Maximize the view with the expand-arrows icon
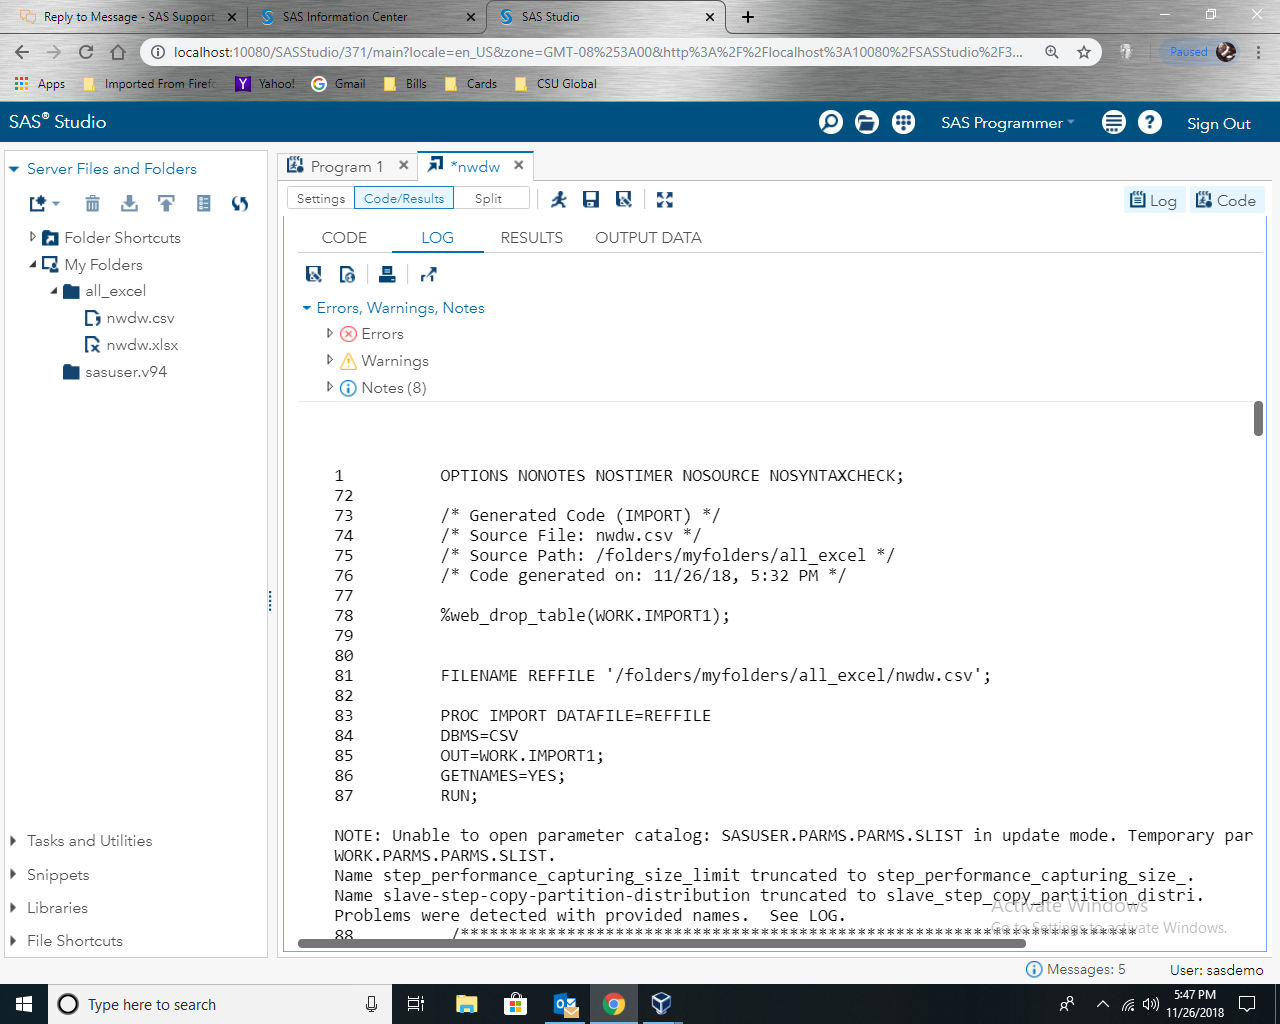 665,199
